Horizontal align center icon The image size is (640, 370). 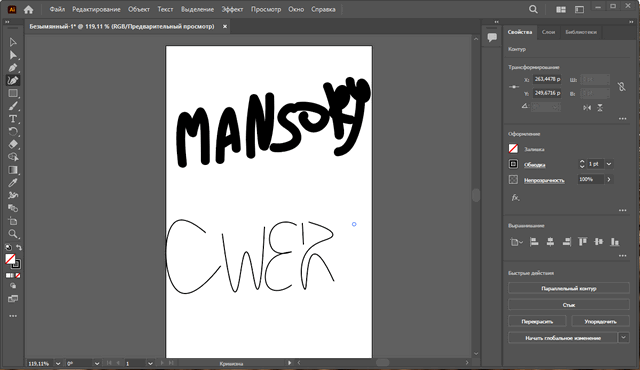(550, 242)
